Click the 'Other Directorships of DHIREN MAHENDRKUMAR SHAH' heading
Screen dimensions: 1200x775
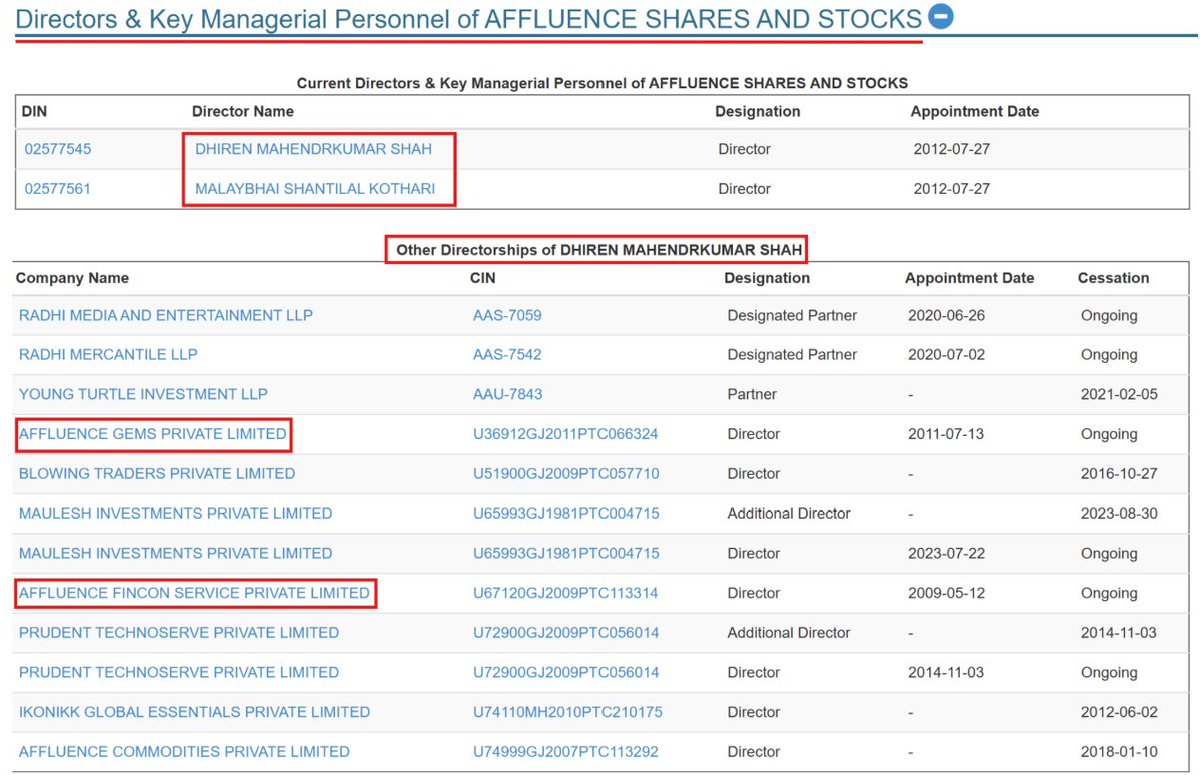598,250
